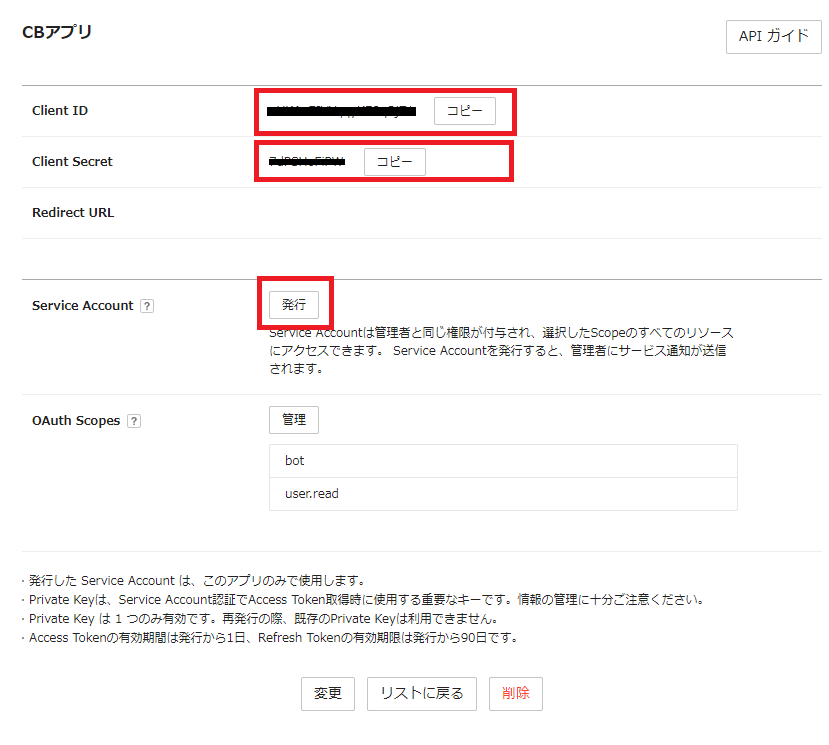Click 発行 to issue Service Account
This screenshot has height=745, width=829.
(294, 304)
